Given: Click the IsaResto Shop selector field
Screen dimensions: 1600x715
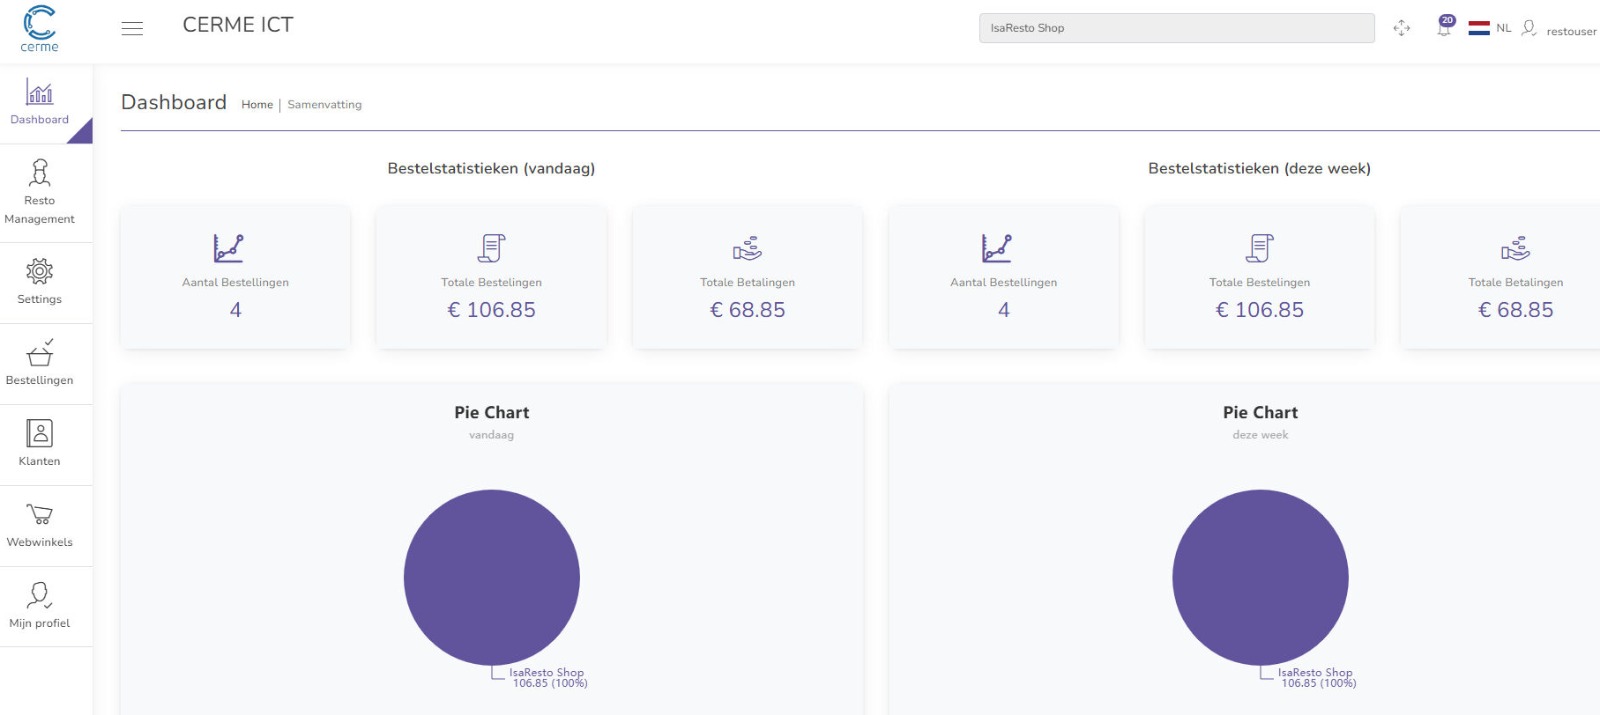Looking at the screenshot, I should coord(1177,28).
